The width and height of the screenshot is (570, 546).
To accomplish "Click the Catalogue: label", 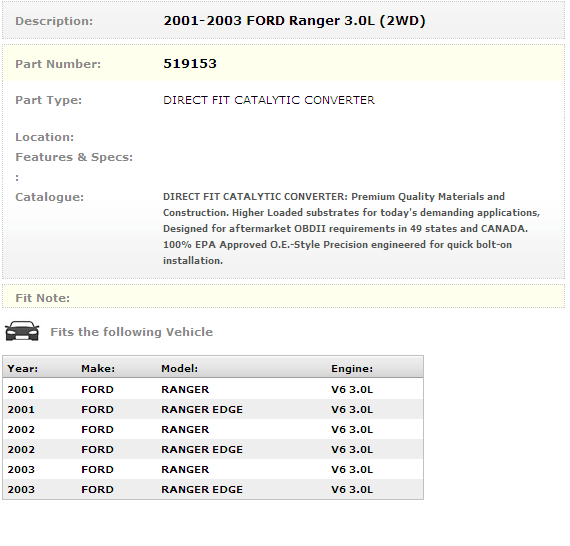I will point(49,197).
